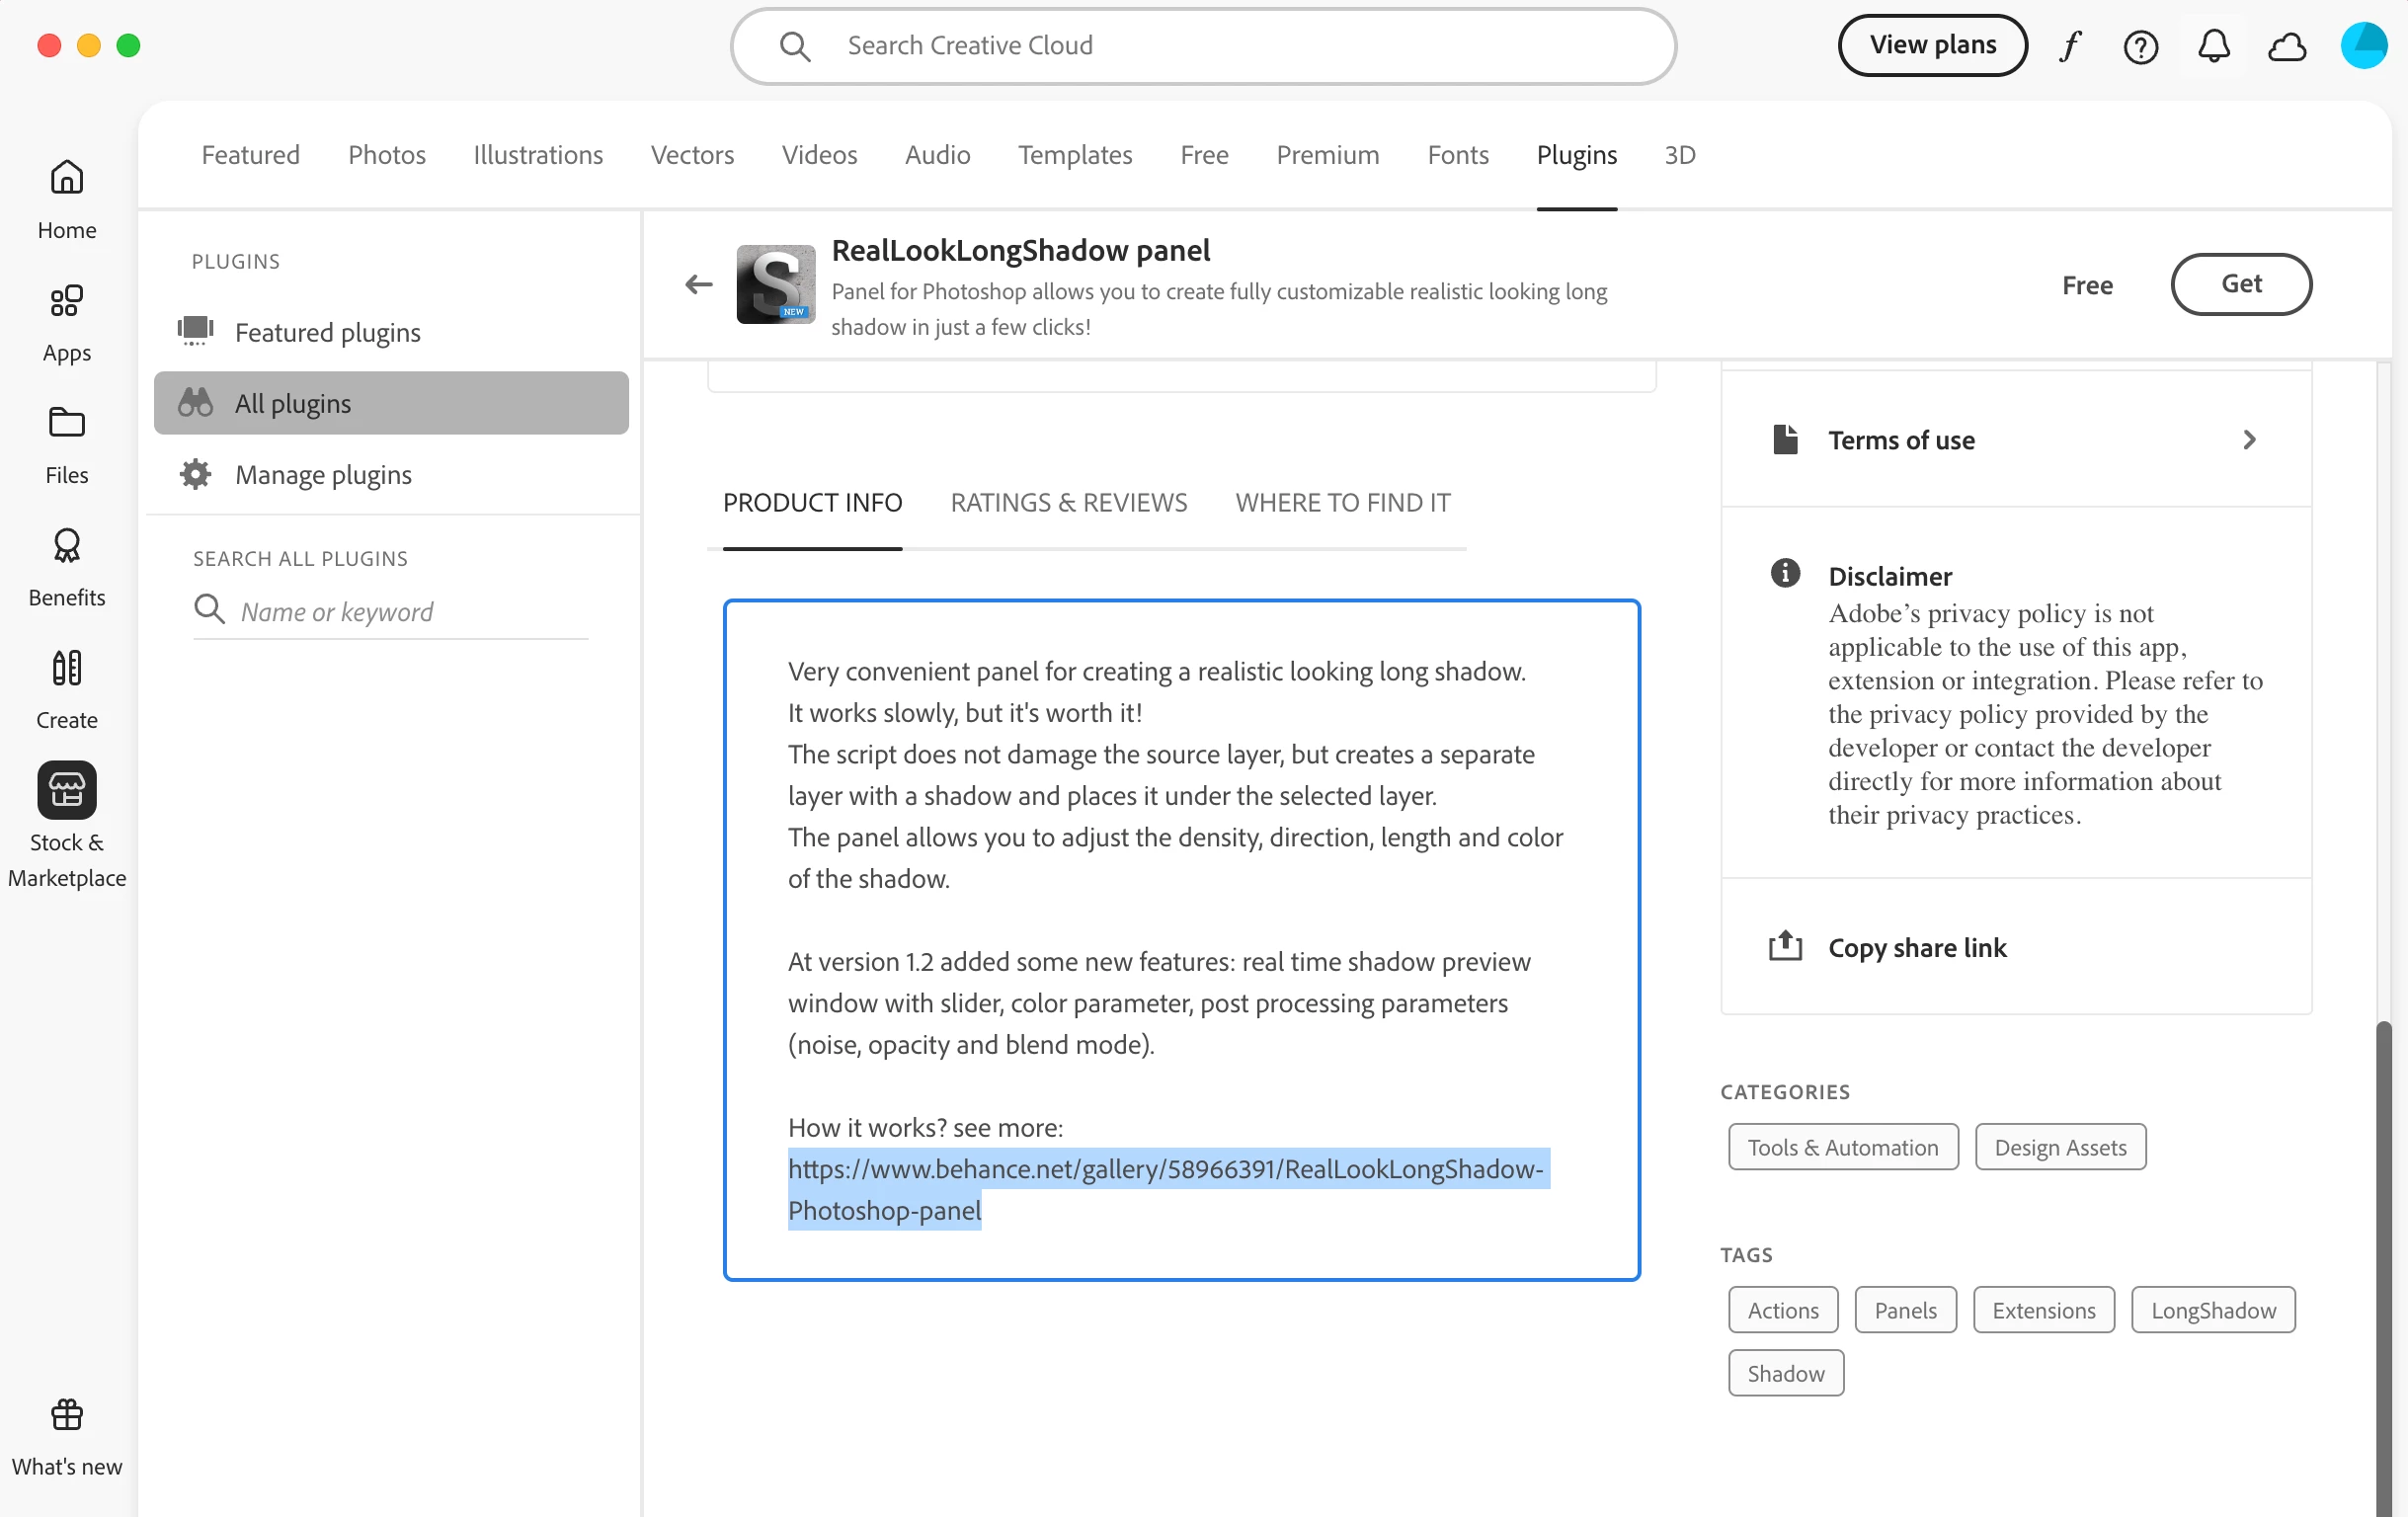This screenshot has height=1517, width=2408.
Task: Check cloud sync status icon
Action: (2287, 46)
